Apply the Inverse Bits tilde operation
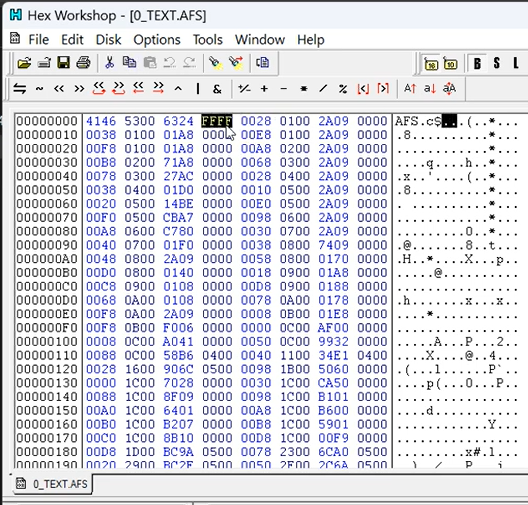Screen dimensions: 528x505 (x=39, y=89)
